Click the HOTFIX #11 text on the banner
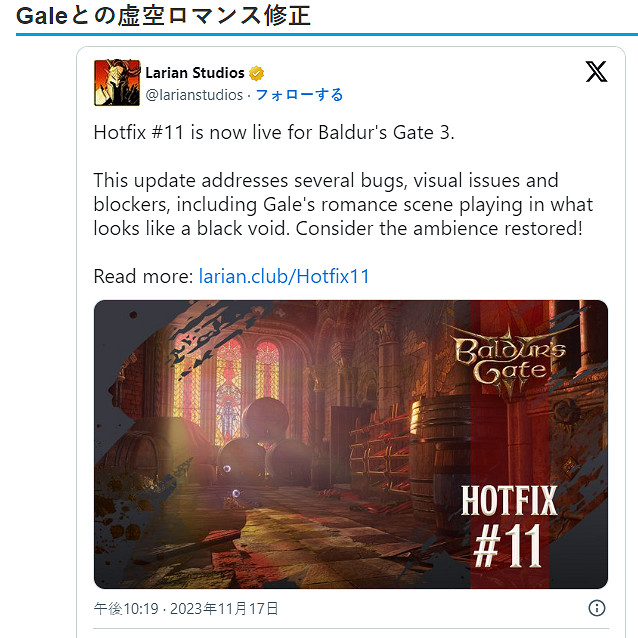Viewport: 638px width, 638px height. point(509,527)
